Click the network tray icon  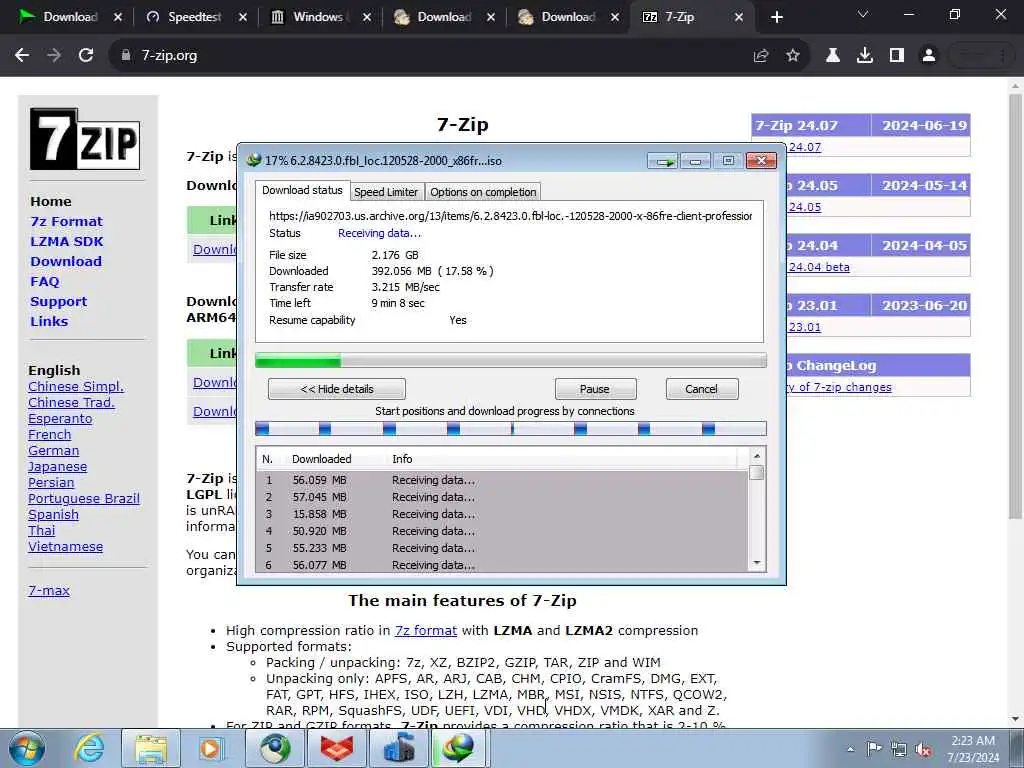click(x=899, y=749)
